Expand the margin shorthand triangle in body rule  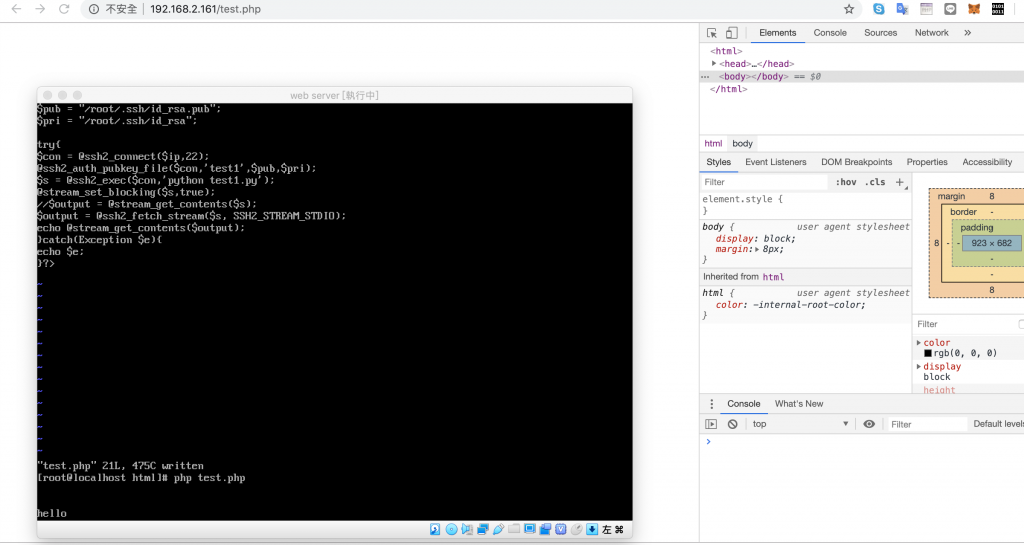(x=758, y=249)
